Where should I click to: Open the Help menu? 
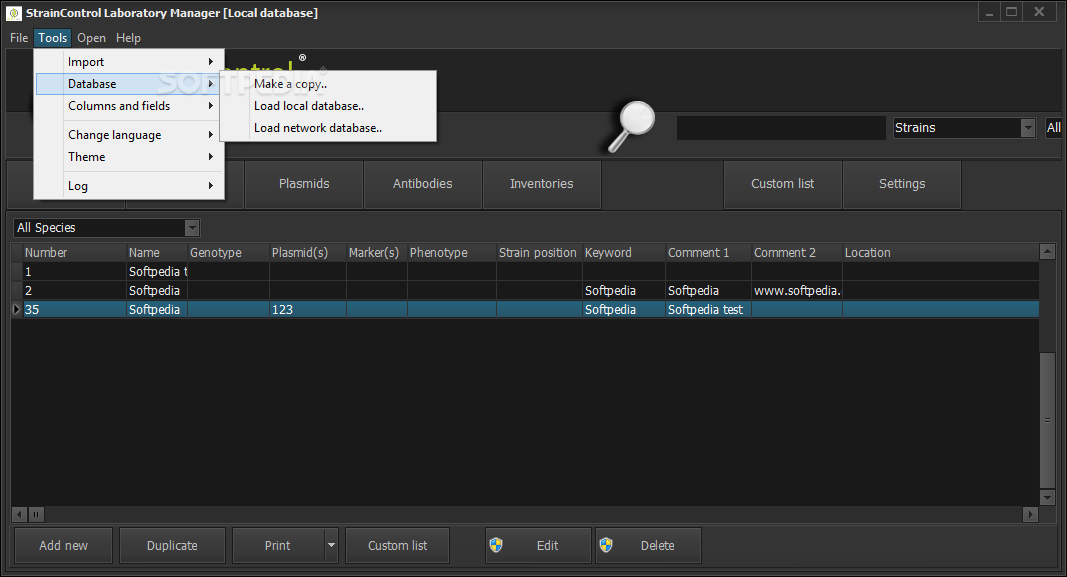tap(128, 38)
